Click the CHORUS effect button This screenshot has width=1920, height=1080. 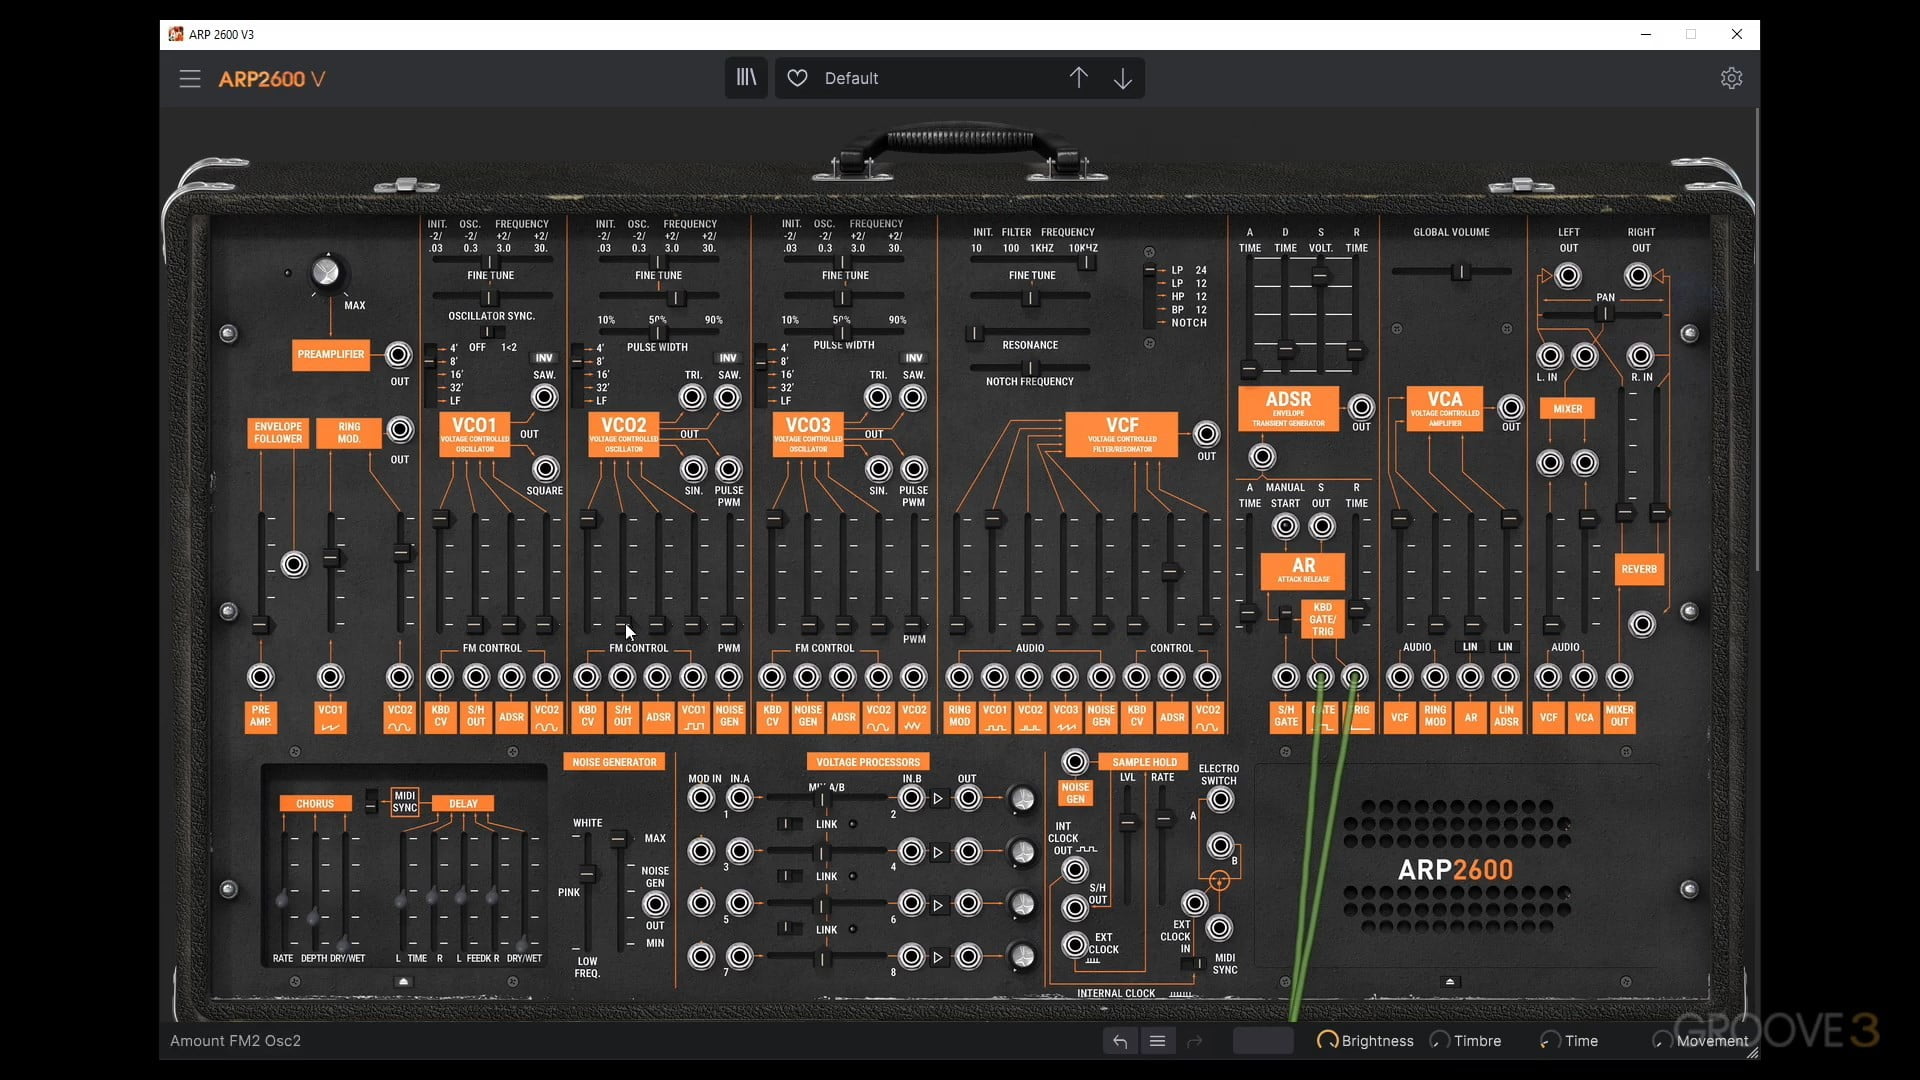[315, 804]
